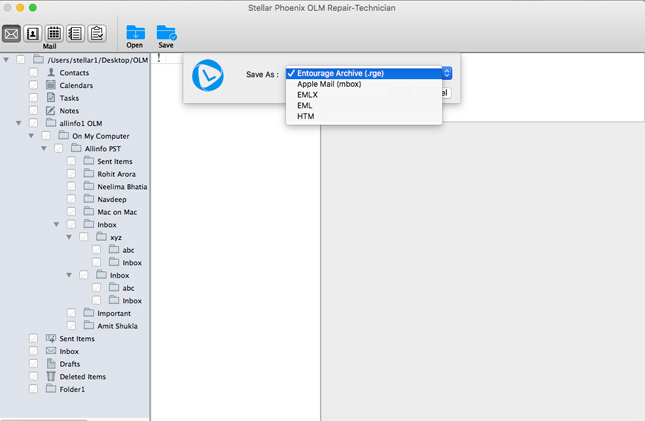Enable the Drafts folder checkbox
645x421 pixels.
34,364
